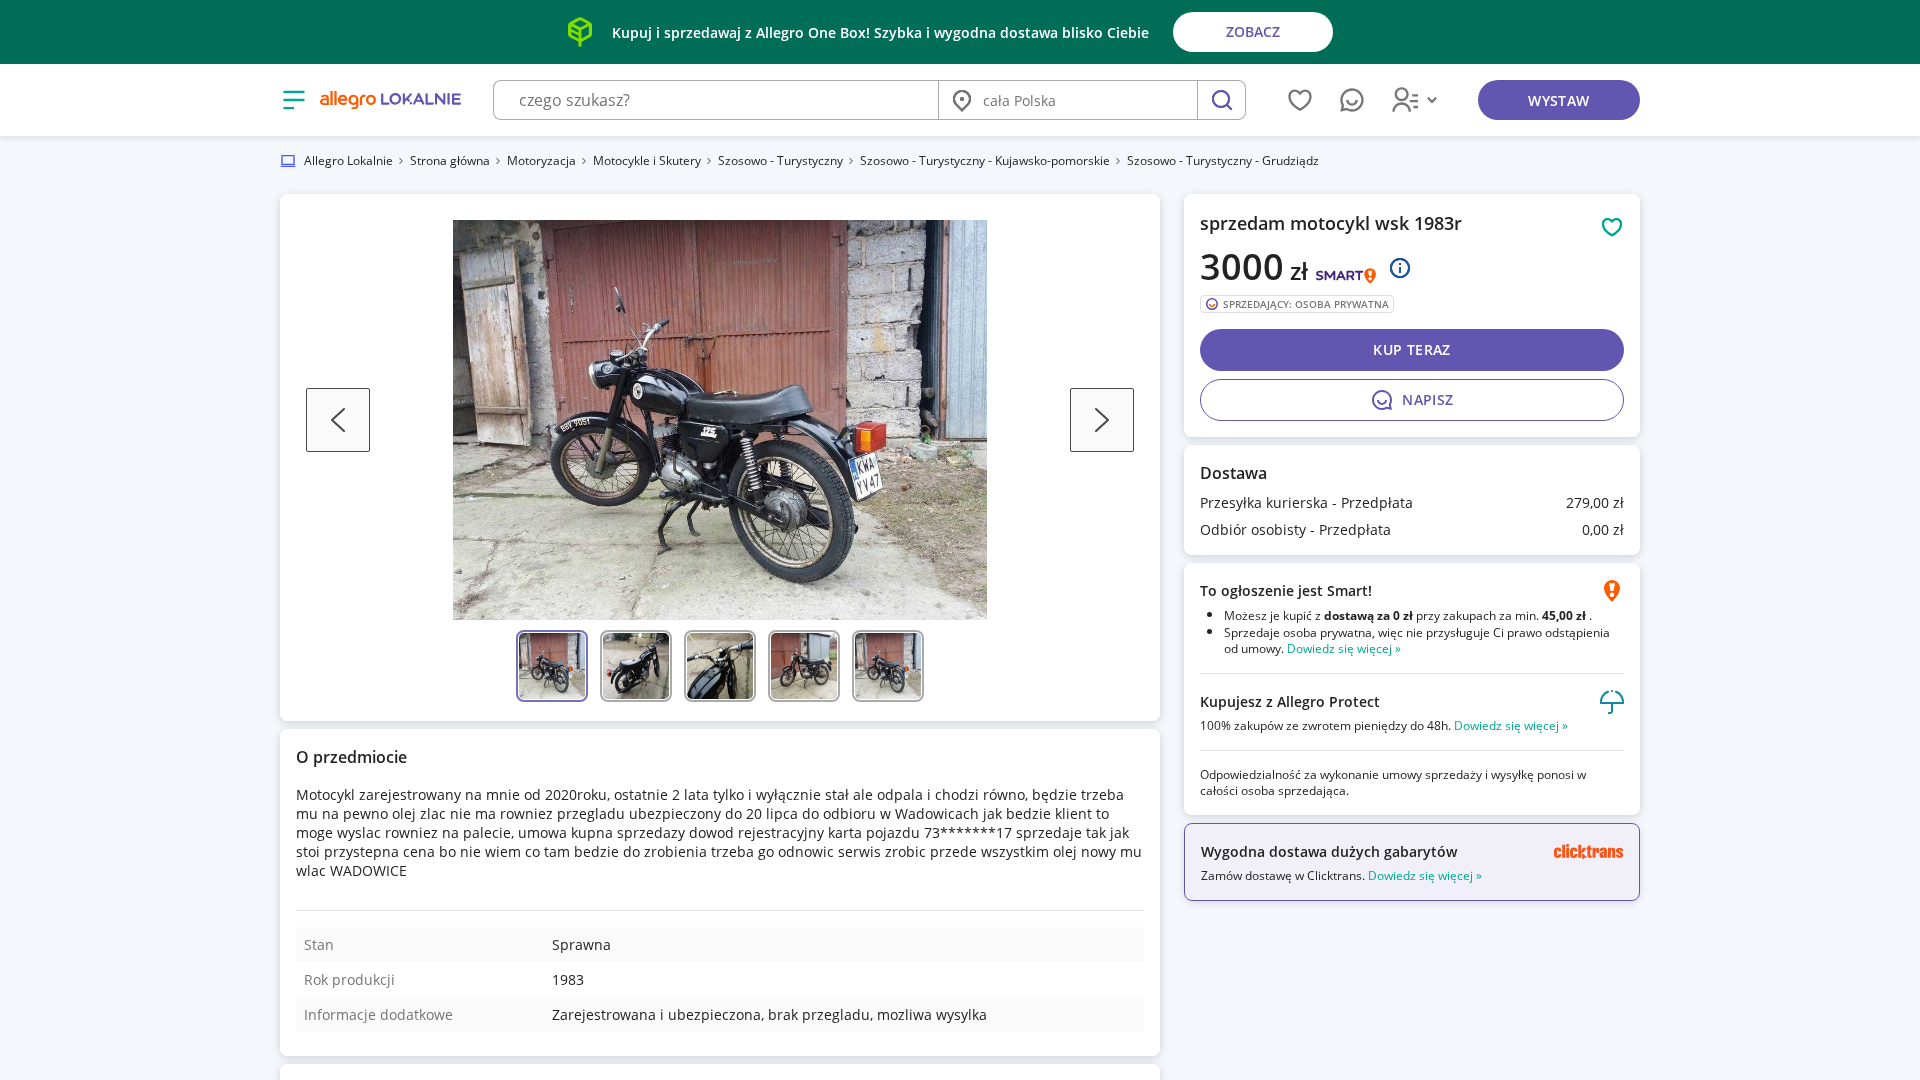Screen dimensions: 1920x1080
Task: Show previous photo with left arrow
Action: pos(338,420)
